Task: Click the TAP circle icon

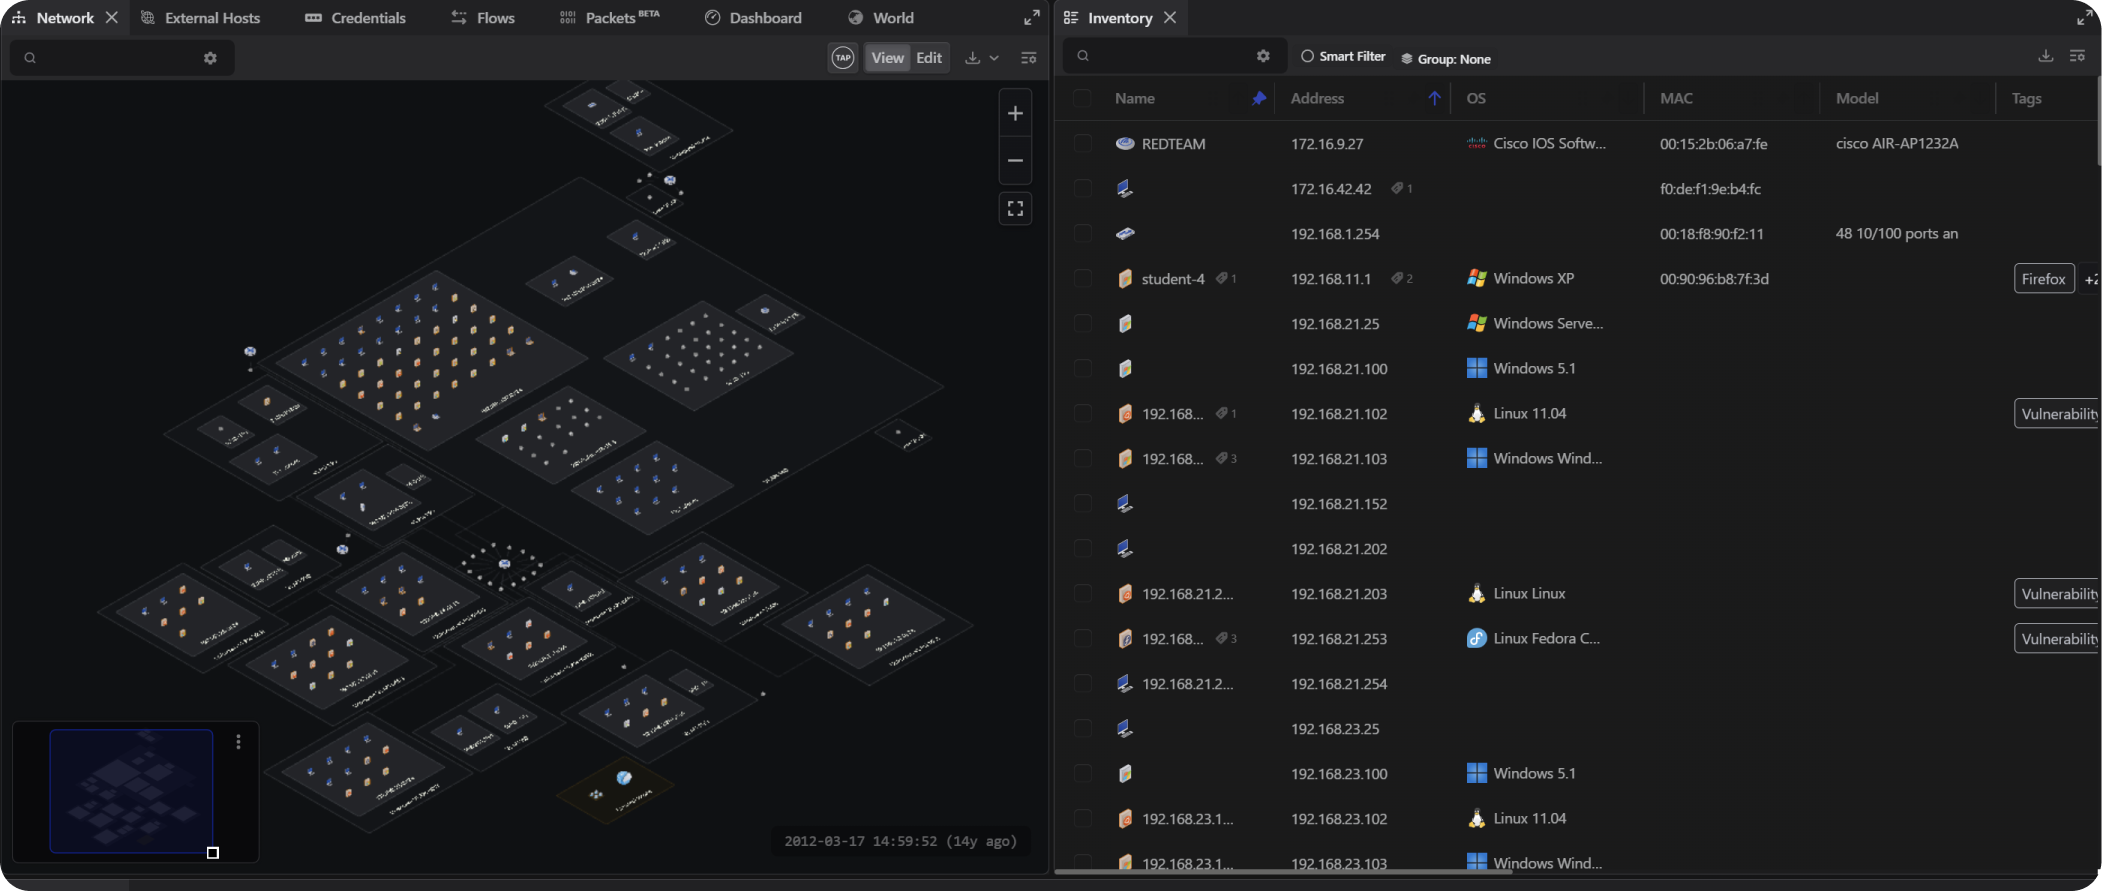Action: point(843,58)
